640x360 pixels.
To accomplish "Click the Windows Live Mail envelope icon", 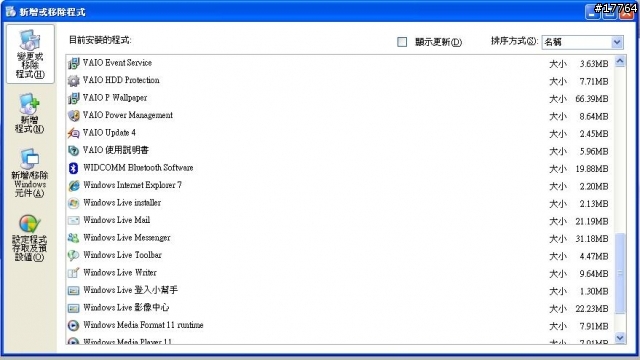I will coord(73,221).
